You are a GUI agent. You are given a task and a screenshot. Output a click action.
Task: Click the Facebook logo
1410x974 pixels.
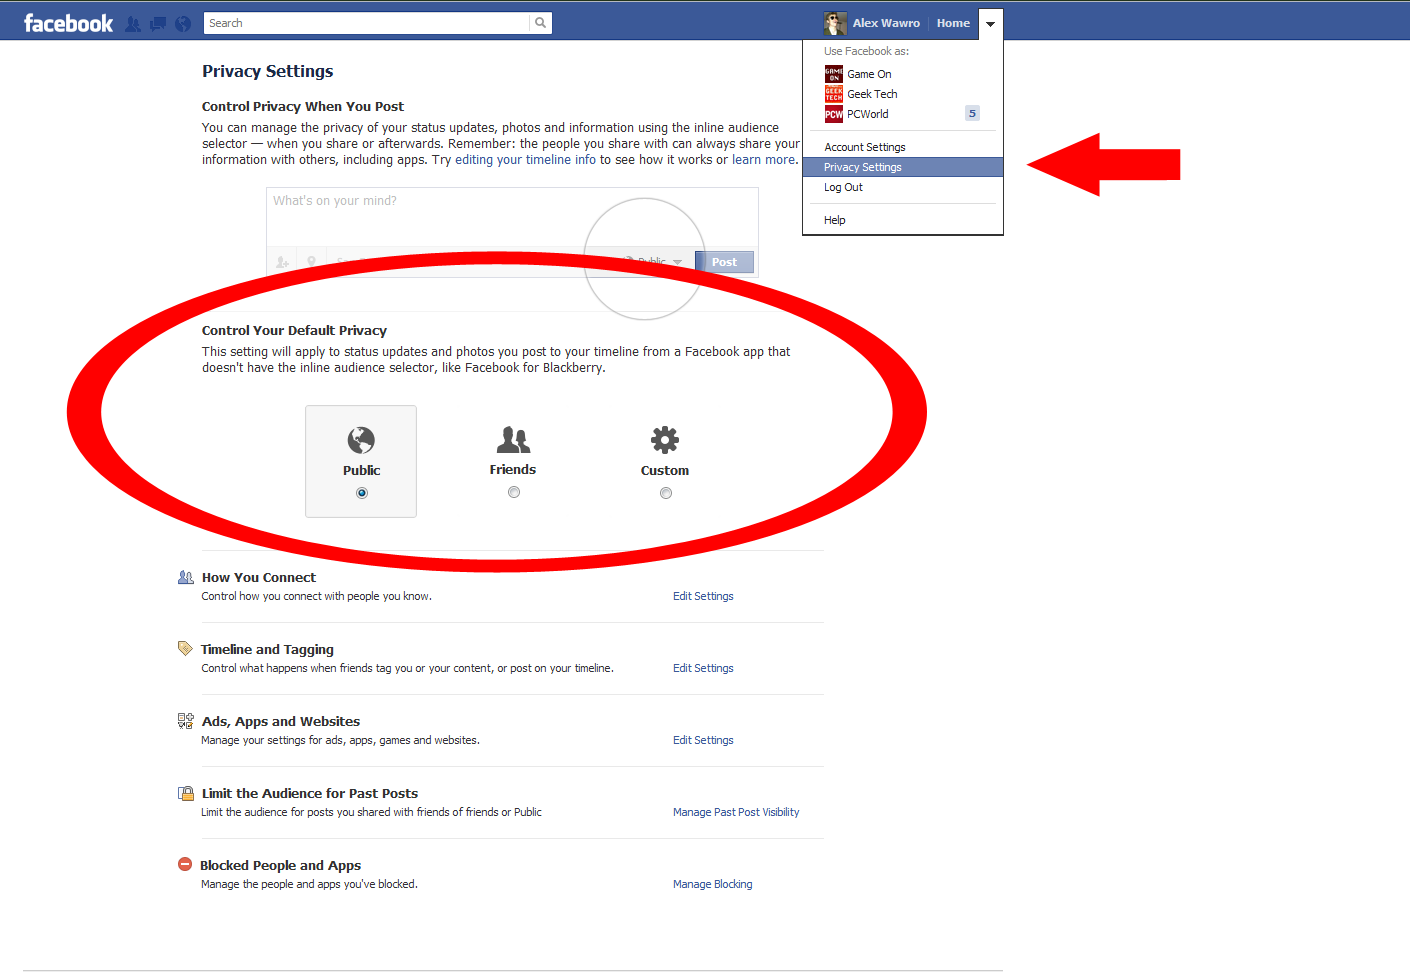68,23
